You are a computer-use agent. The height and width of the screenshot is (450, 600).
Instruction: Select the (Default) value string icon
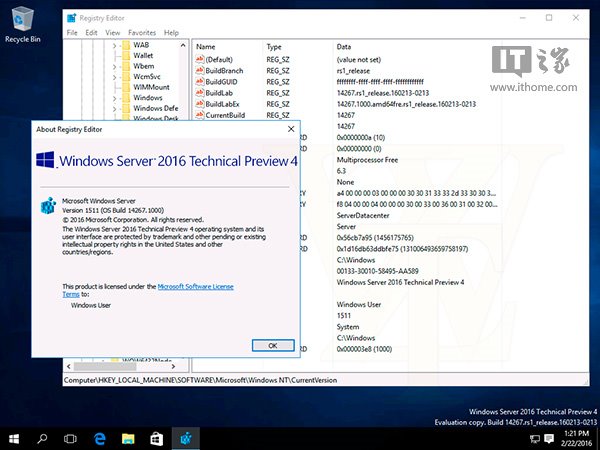pyautogui.click(x=199, y=59)
